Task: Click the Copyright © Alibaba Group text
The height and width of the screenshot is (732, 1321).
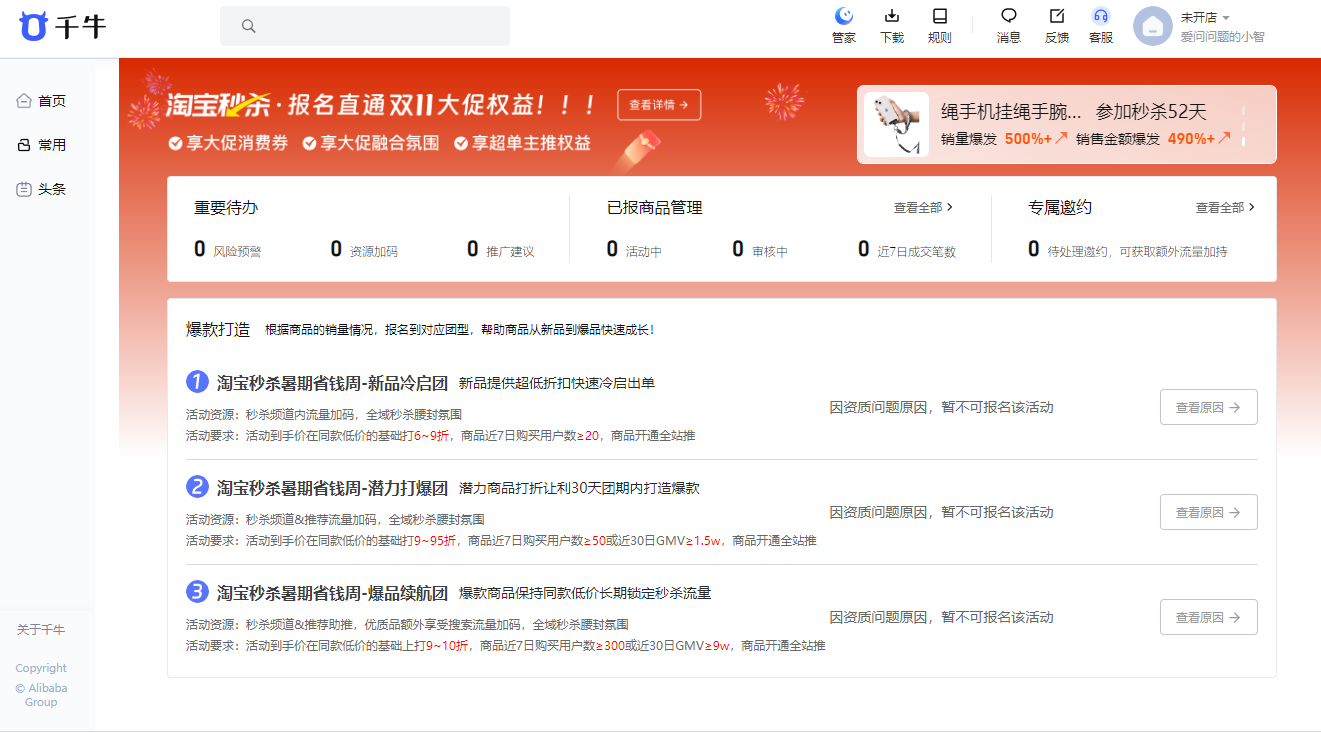Action: [41, 685]
